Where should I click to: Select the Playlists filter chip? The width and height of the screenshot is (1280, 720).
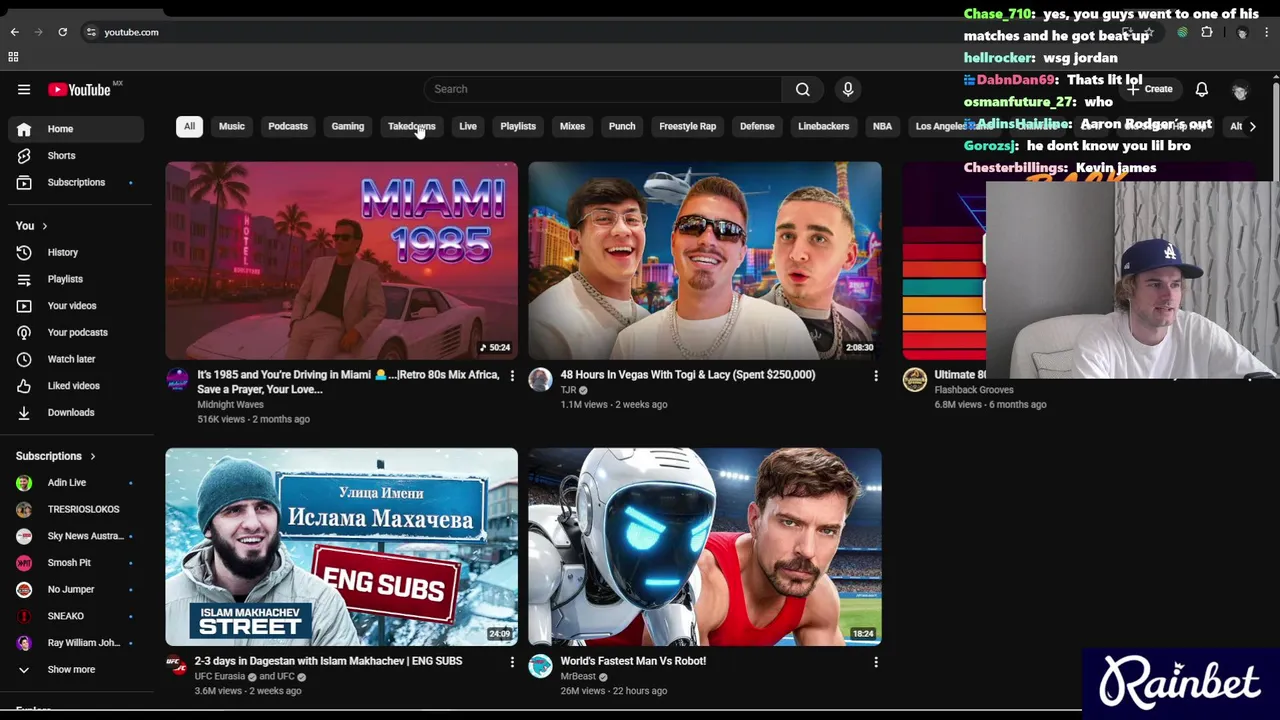click(518, 126)
